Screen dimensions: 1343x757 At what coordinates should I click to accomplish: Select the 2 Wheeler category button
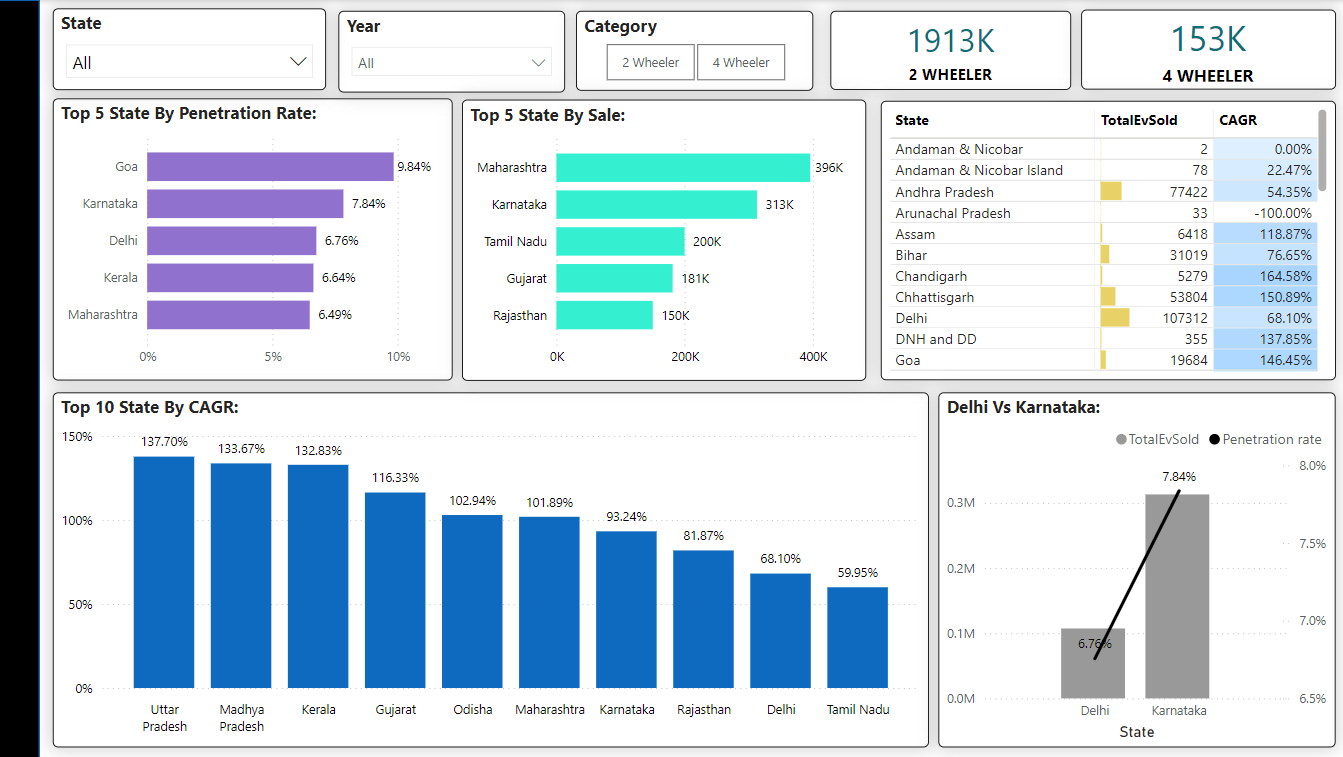pyautogui.click(x=651, y=62)
